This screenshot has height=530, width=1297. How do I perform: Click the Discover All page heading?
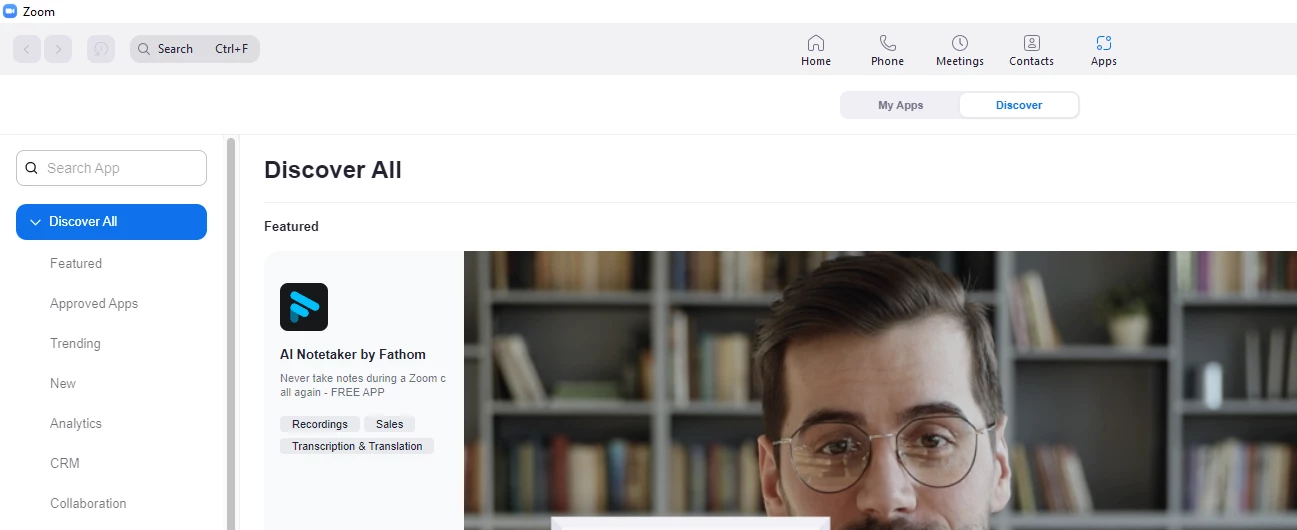point(333,170)
